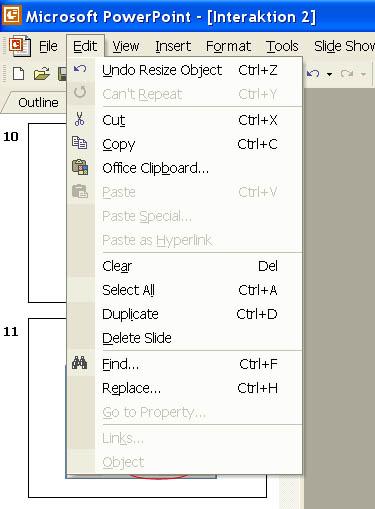Open the Undo history dropdown arrow

[x=329, y=74]
